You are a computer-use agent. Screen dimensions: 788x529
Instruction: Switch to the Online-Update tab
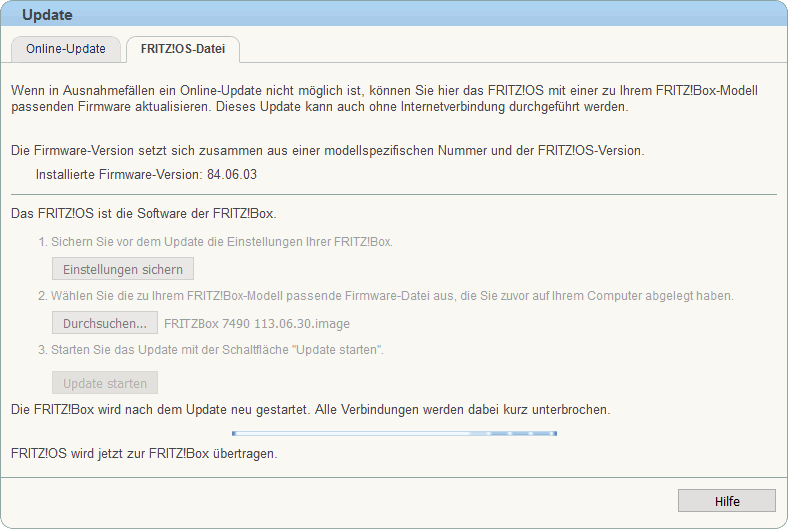pyautogui.click(x=66, y=49)
